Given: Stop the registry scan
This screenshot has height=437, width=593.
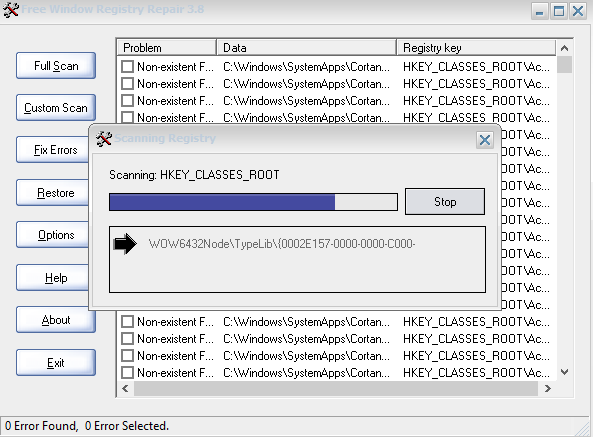Looking at the screenshot, I should pos(445,201).
